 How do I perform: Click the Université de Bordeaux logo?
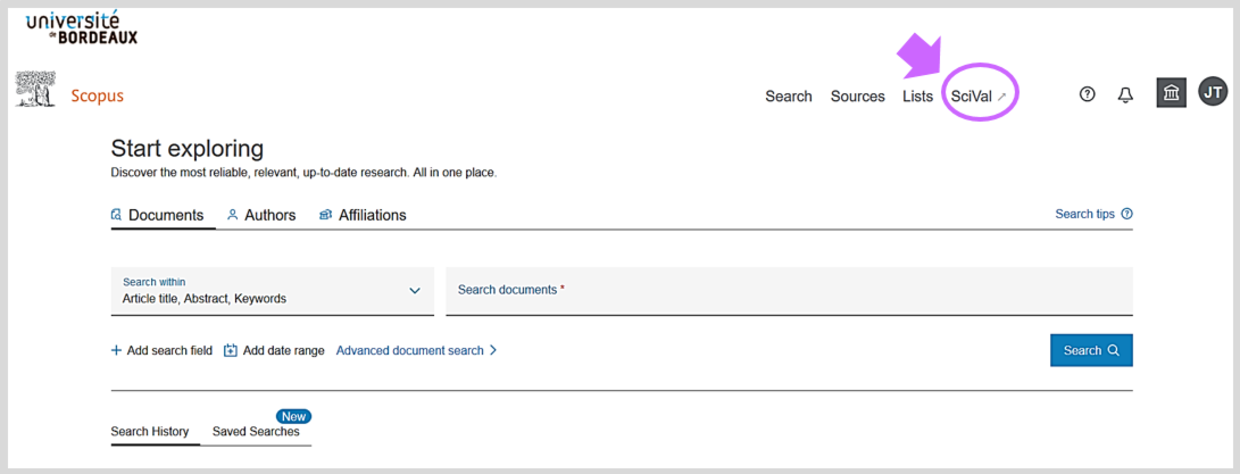pyautogui.click(x=82, y=28)
